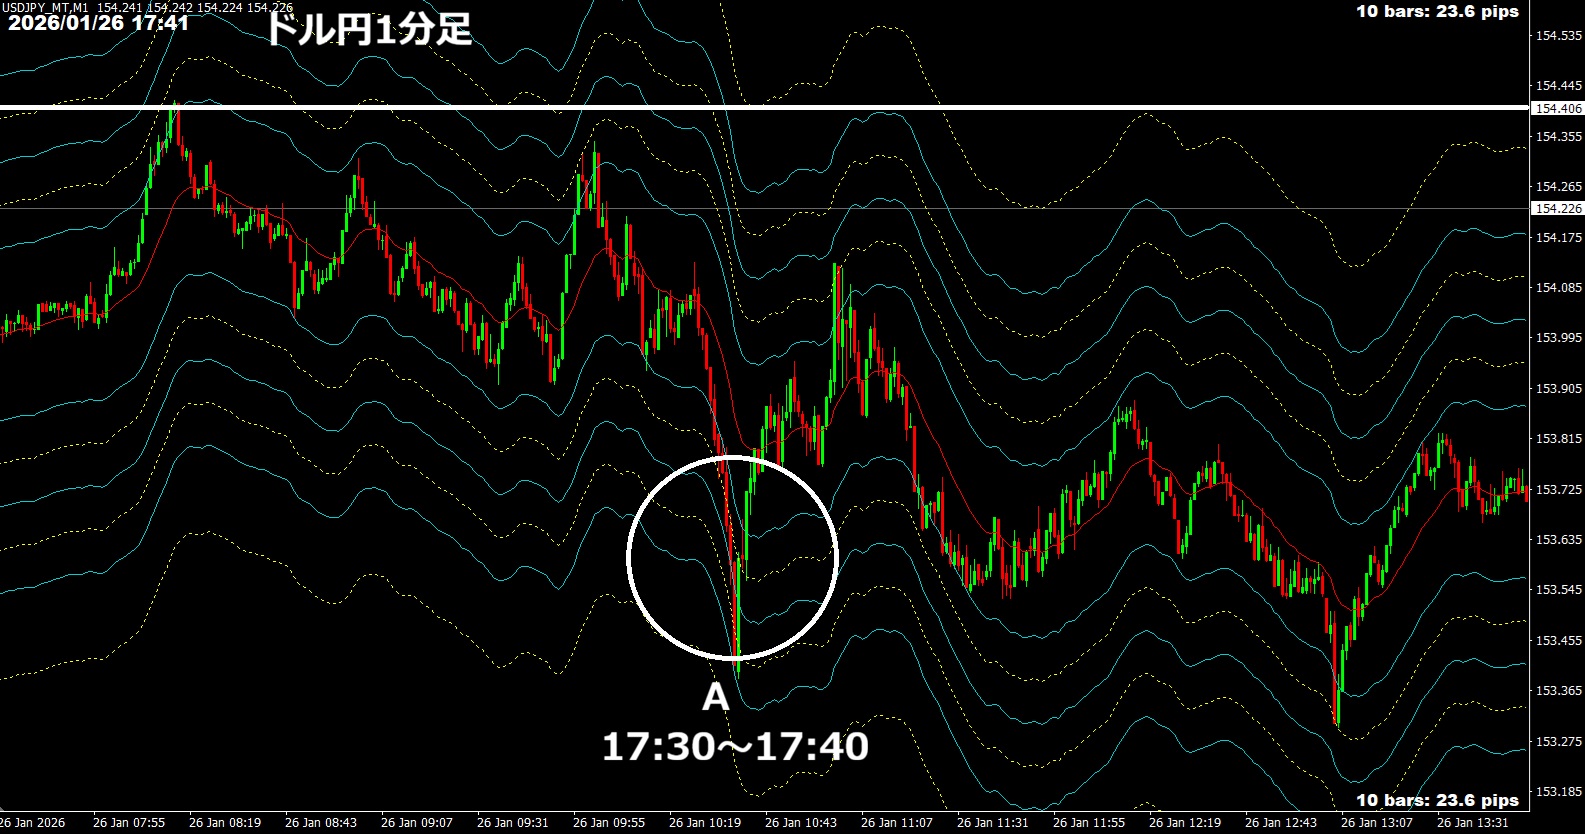Click the 26 Jan 11:55 time axis label
This screenshot has width=1585, height=834.
[1089, 823]
